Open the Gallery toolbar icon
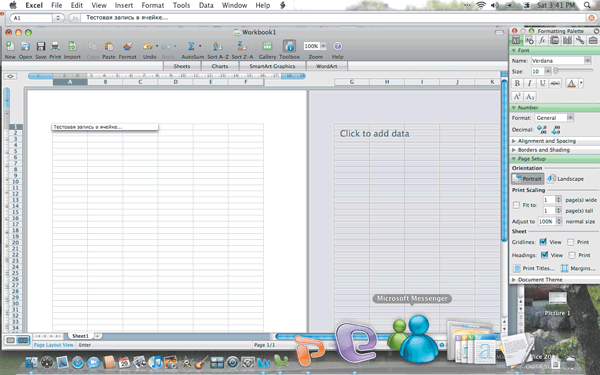Screen dimensions: 600x375 coord(267,46)
